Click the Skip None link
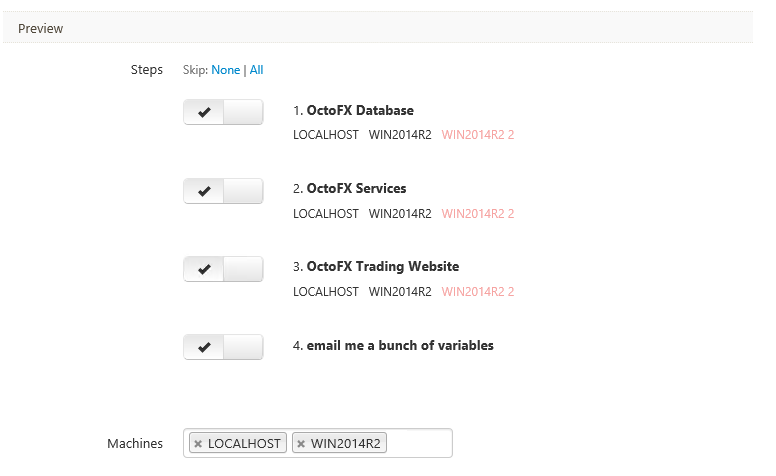This screenshot has height=476, width=776. [226, 70]
